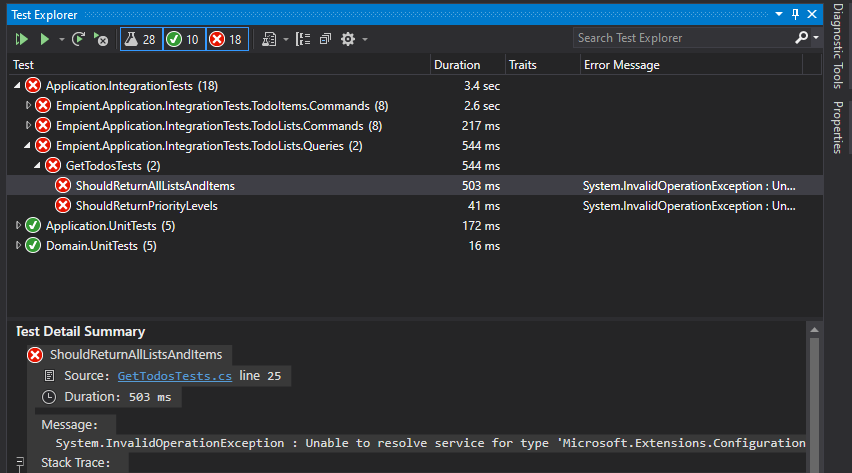Click the source document icon in summary

[x=49, y=375]
